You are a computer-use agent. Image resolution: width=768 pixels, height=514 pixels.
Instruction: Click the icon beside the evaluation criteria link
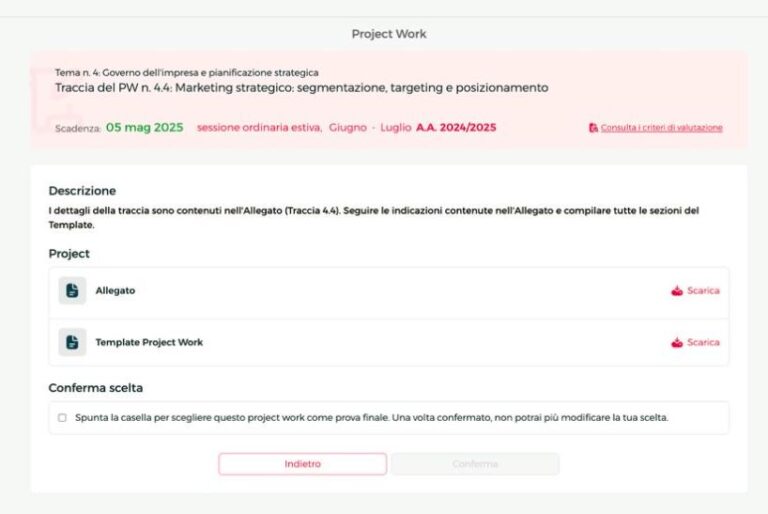coord(593,128)
